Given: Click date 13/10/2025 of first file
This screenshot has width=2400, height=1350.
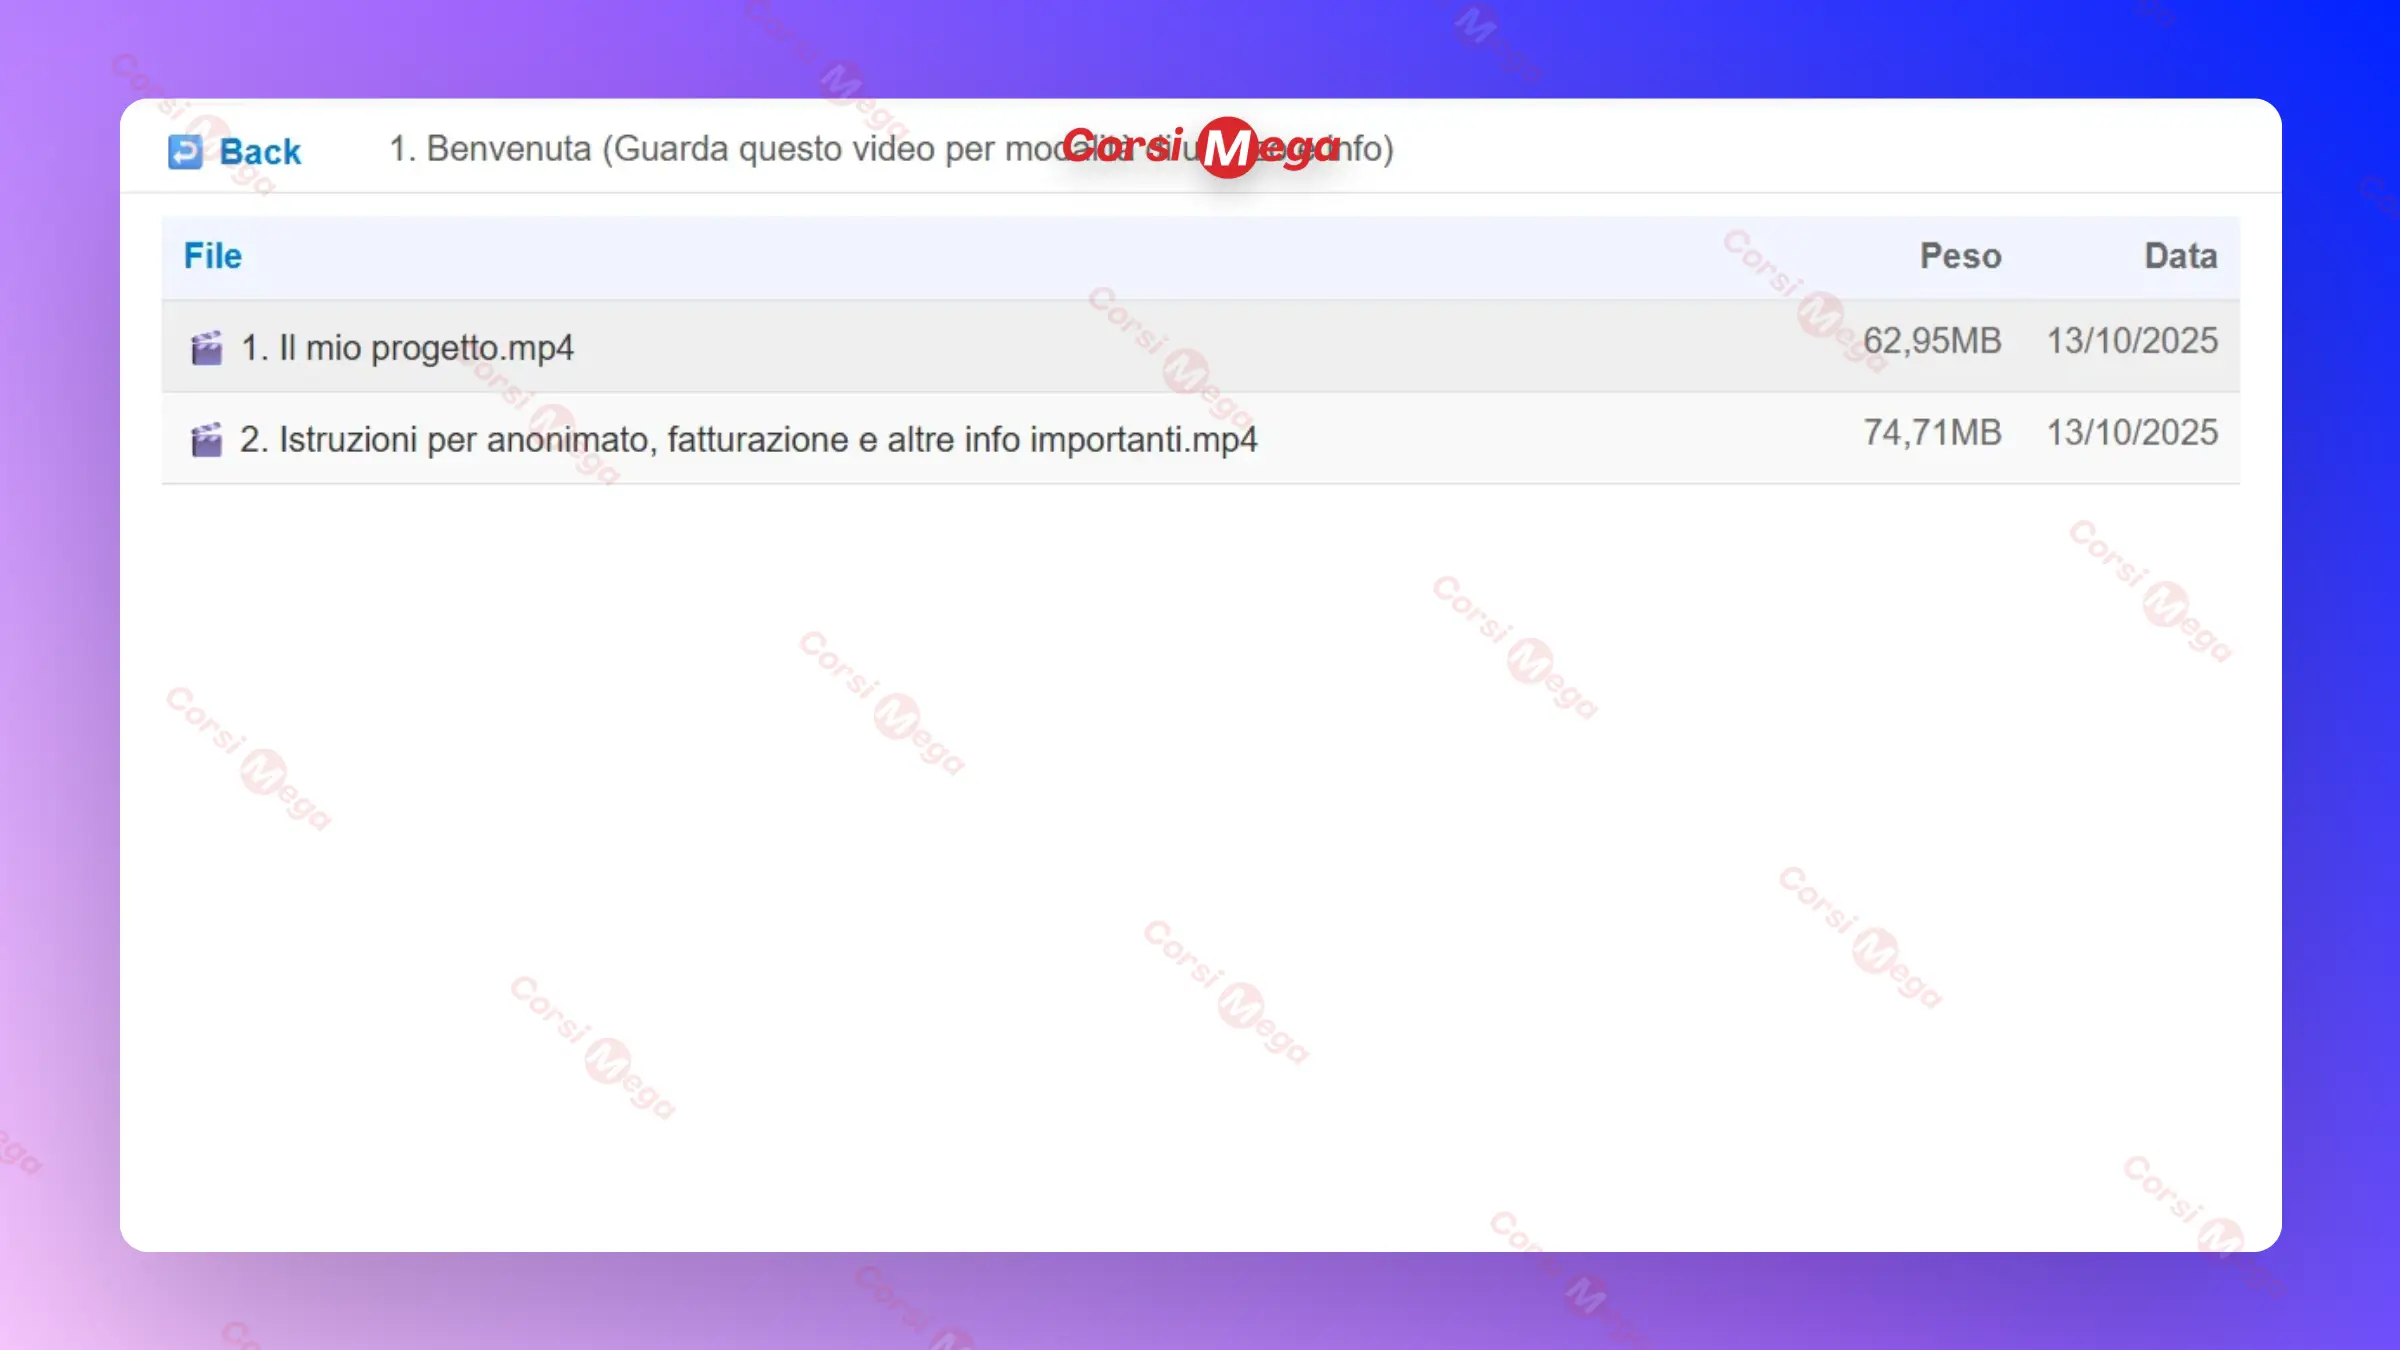Looking at the screenshot, I should pyautogui.click(x=2132, y=341).
